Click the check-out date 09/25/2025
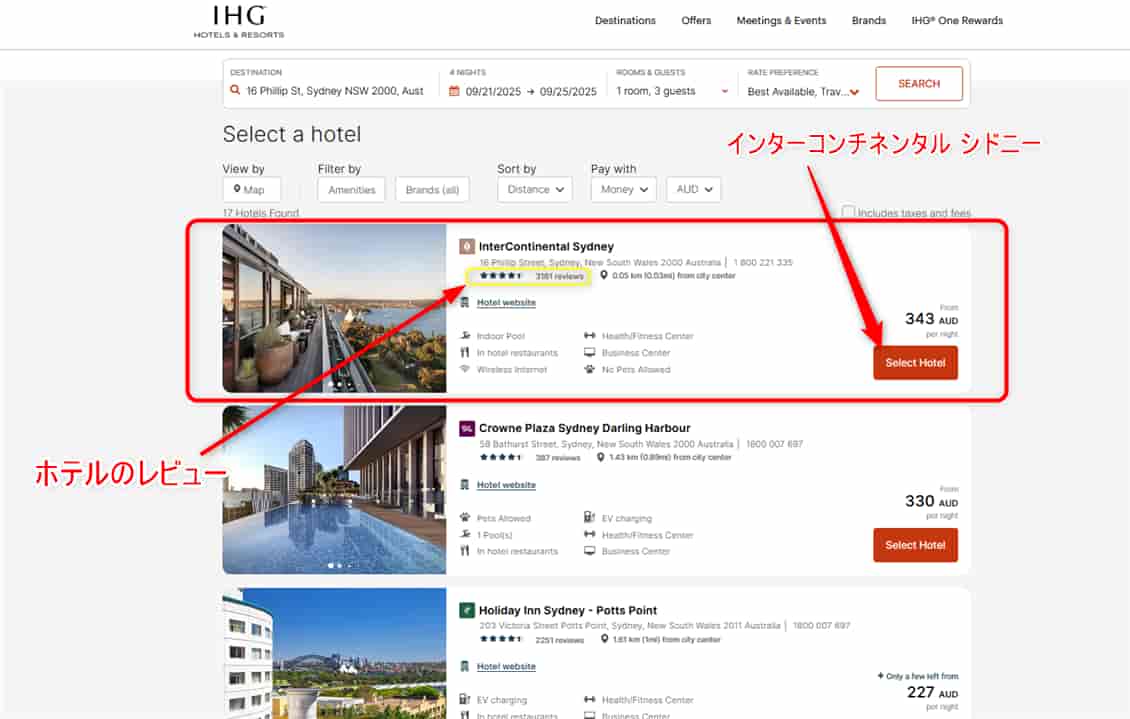Viewport: 1130px width, 719px height. (568, 91)
